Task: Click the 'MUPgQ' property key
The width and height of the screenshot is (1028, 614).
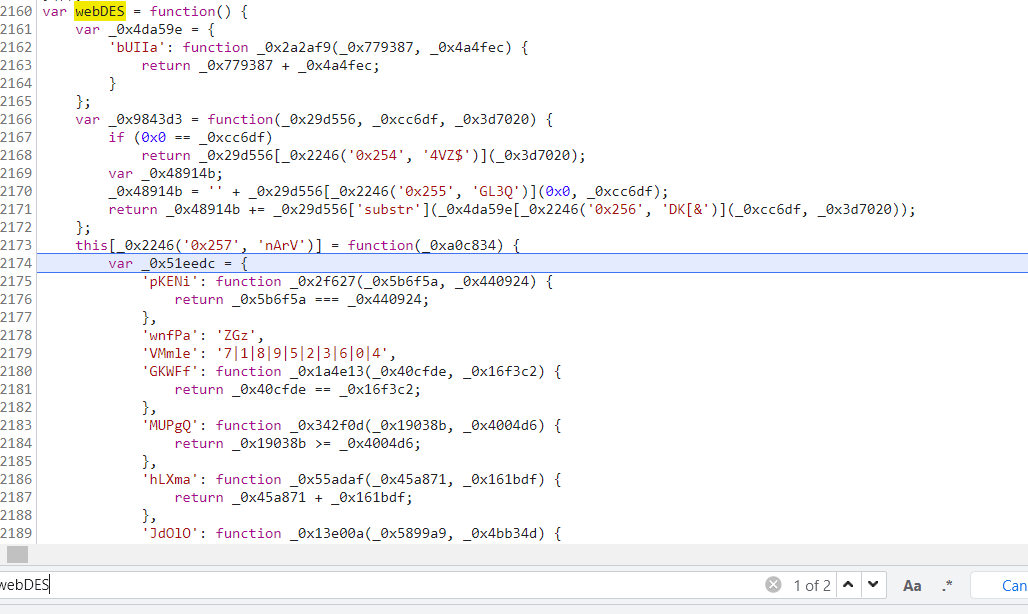Action: click(x=170, y=425)
